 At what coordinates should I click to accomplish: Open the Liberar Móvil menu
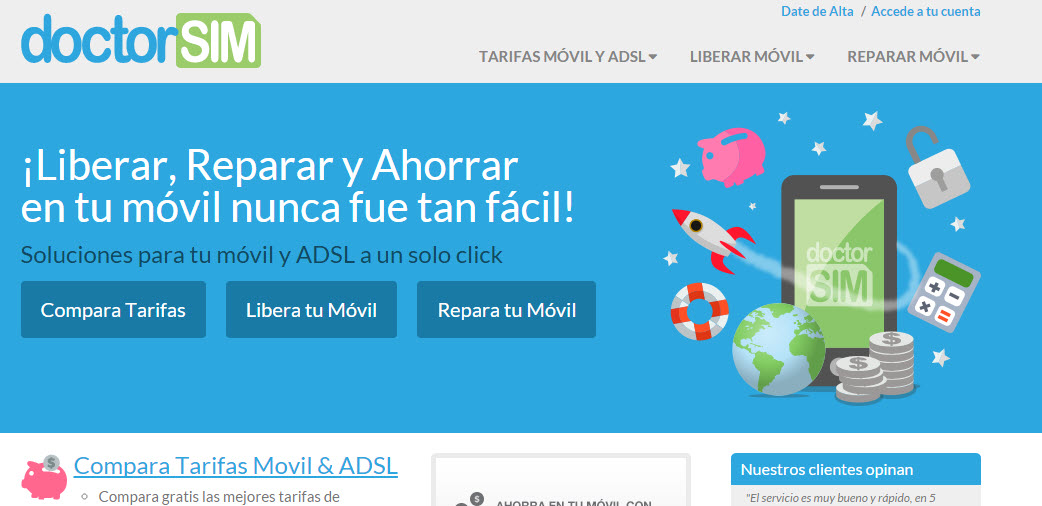pyautogui.click(x=752, y=57)
